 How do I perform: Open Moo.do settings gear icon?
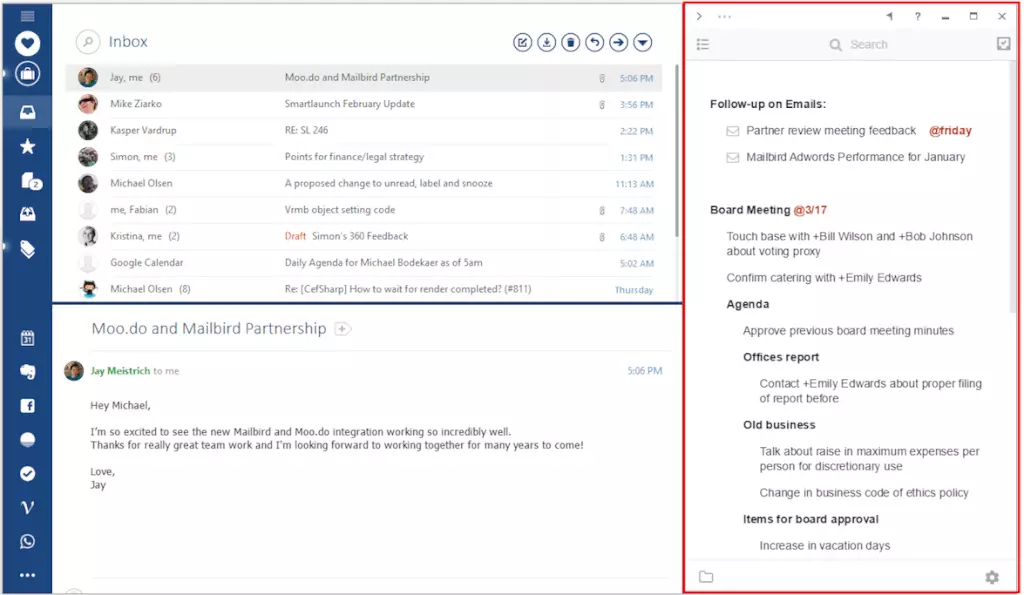pyautogui.click(x=992, y=577)
